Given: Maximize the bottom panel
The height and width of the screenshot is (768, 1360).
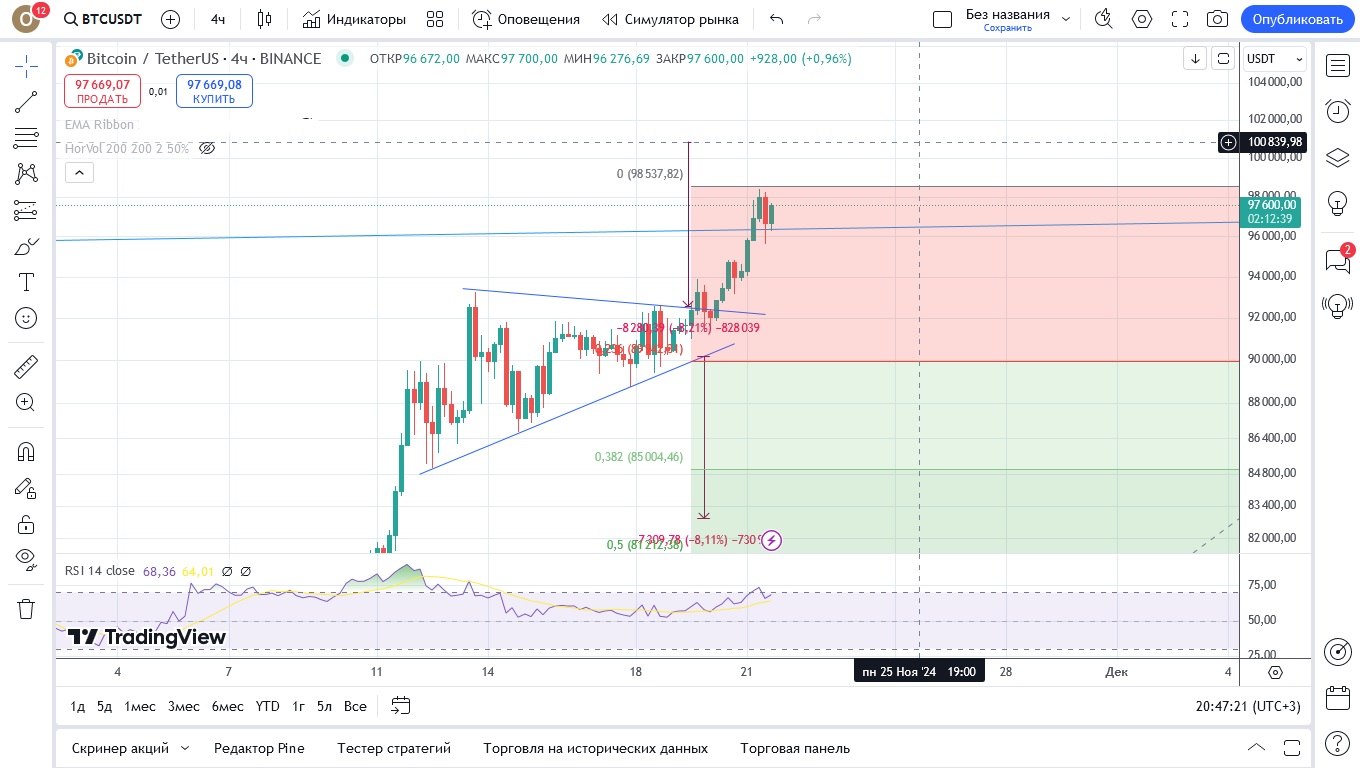Looking at the screenshot, I should (1292, 748).
